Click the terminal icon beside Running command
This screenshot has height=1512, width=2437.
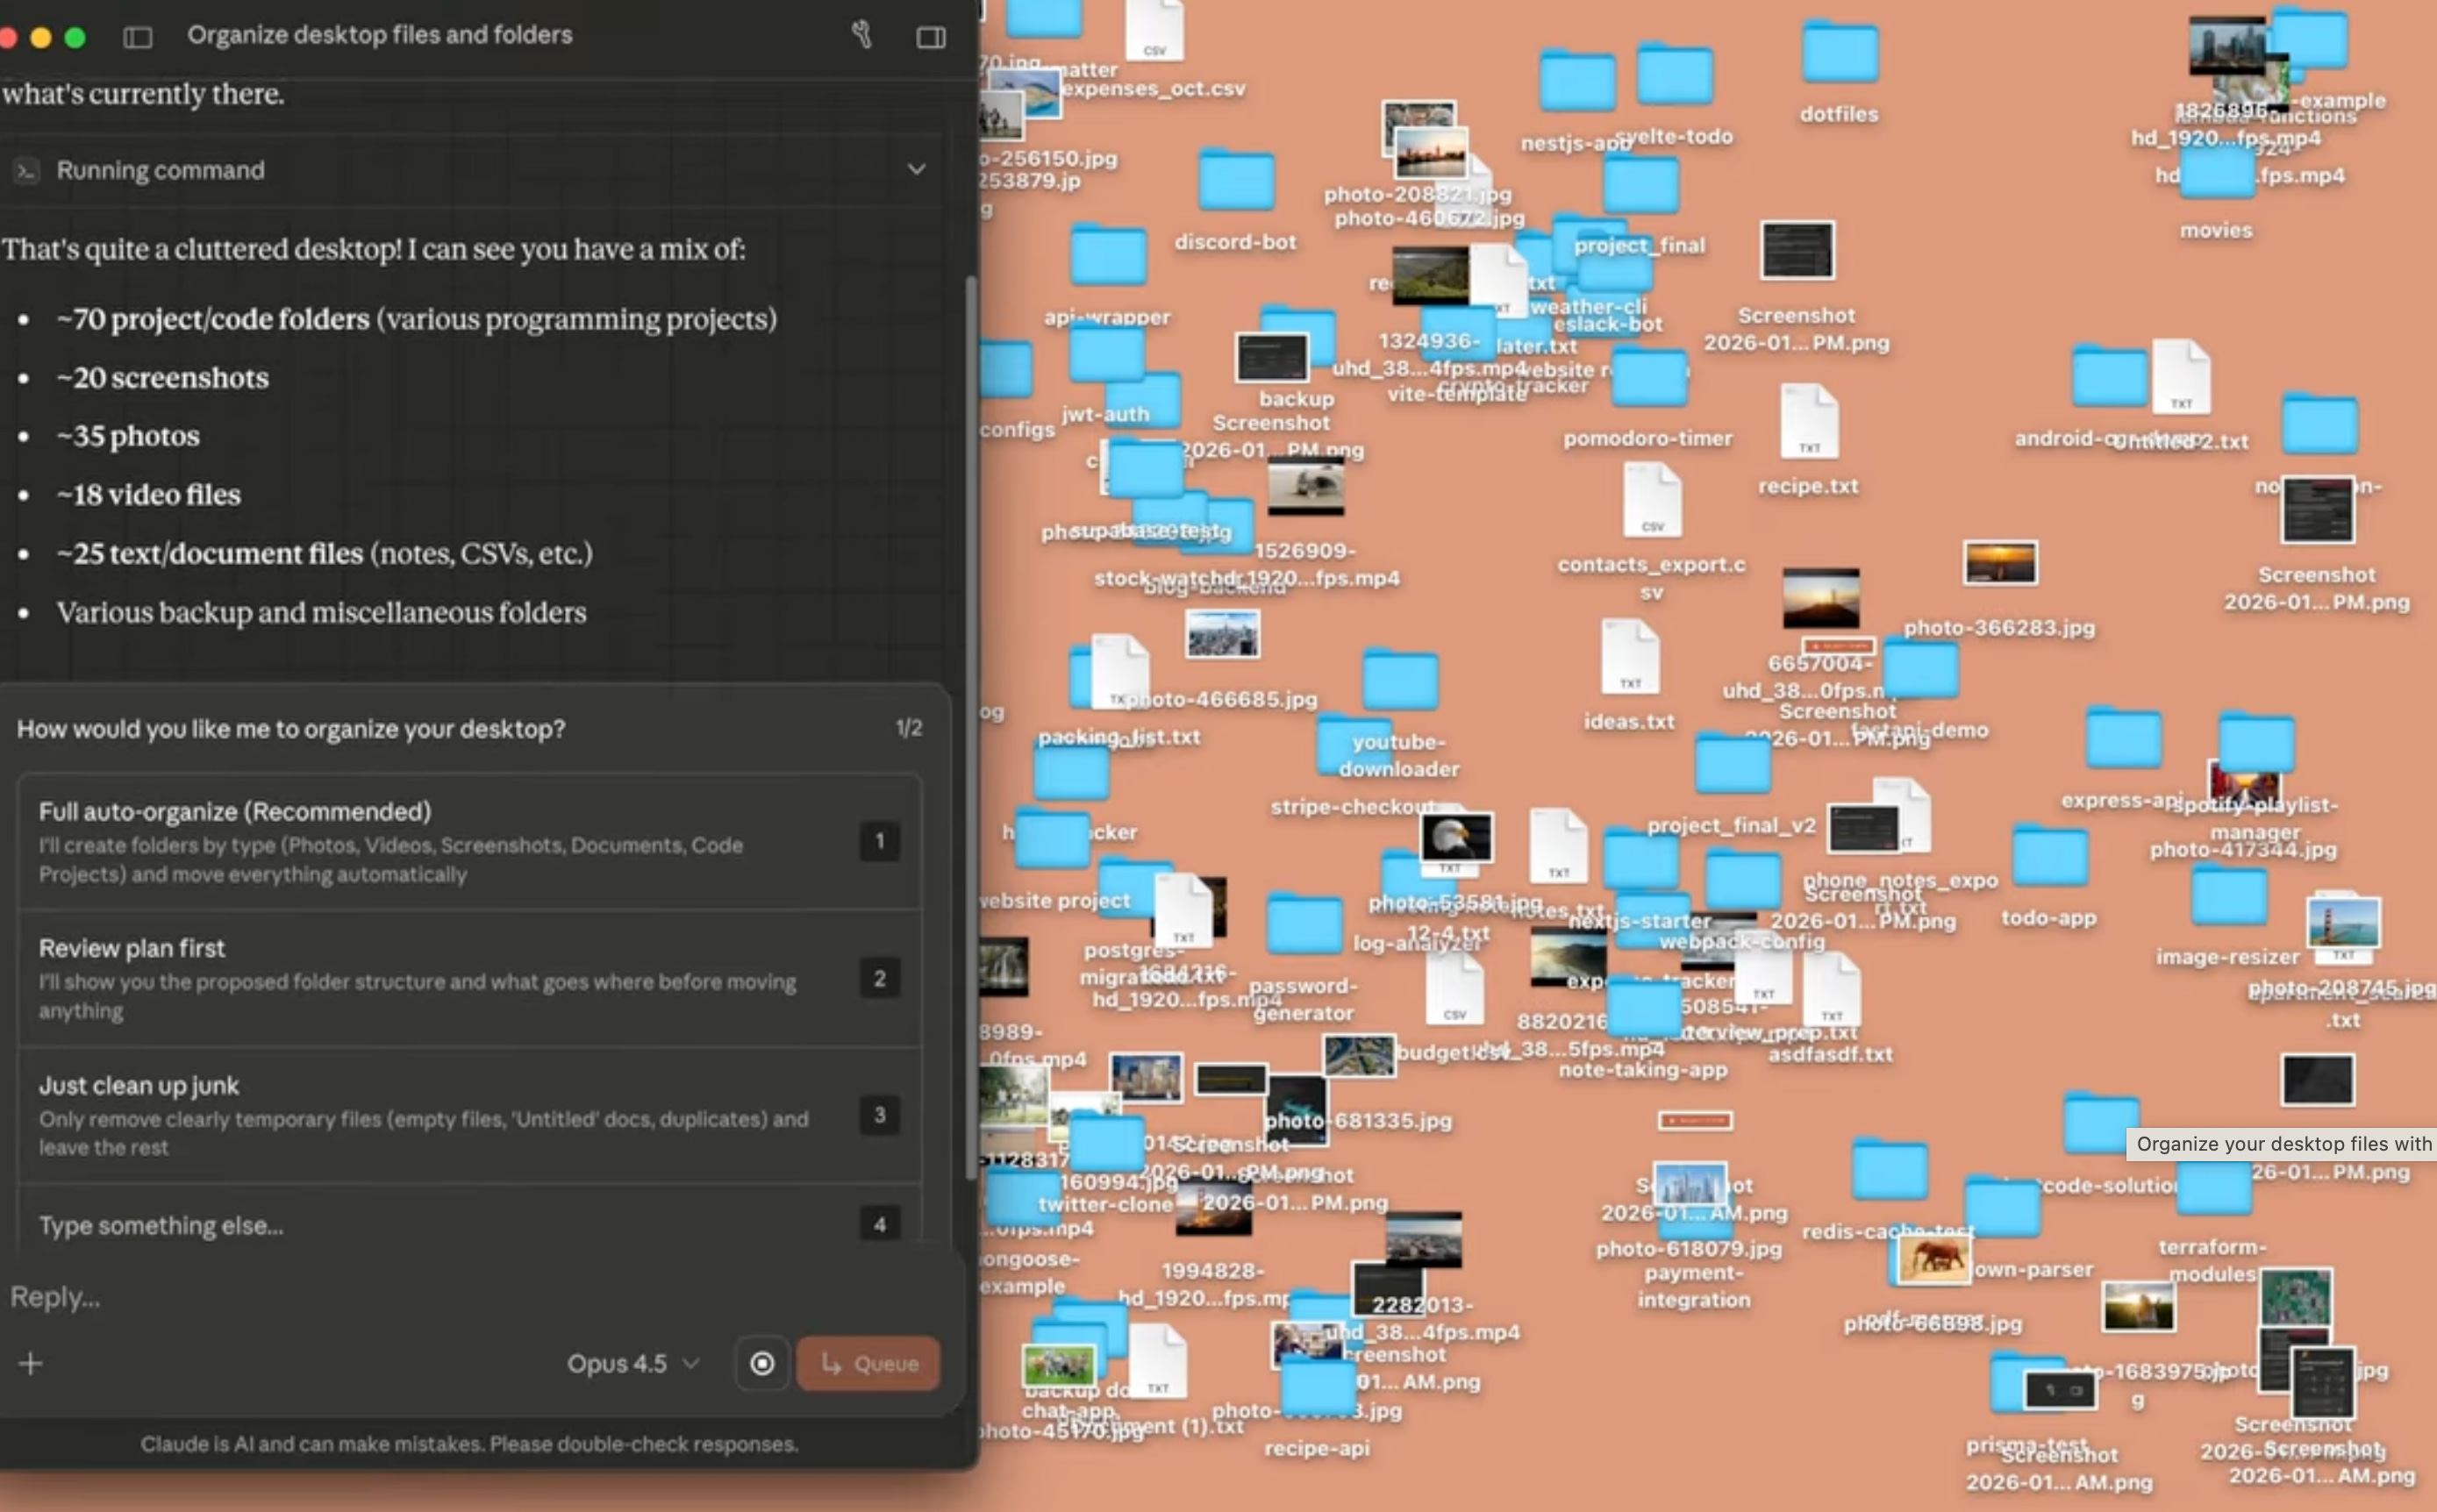26,171
